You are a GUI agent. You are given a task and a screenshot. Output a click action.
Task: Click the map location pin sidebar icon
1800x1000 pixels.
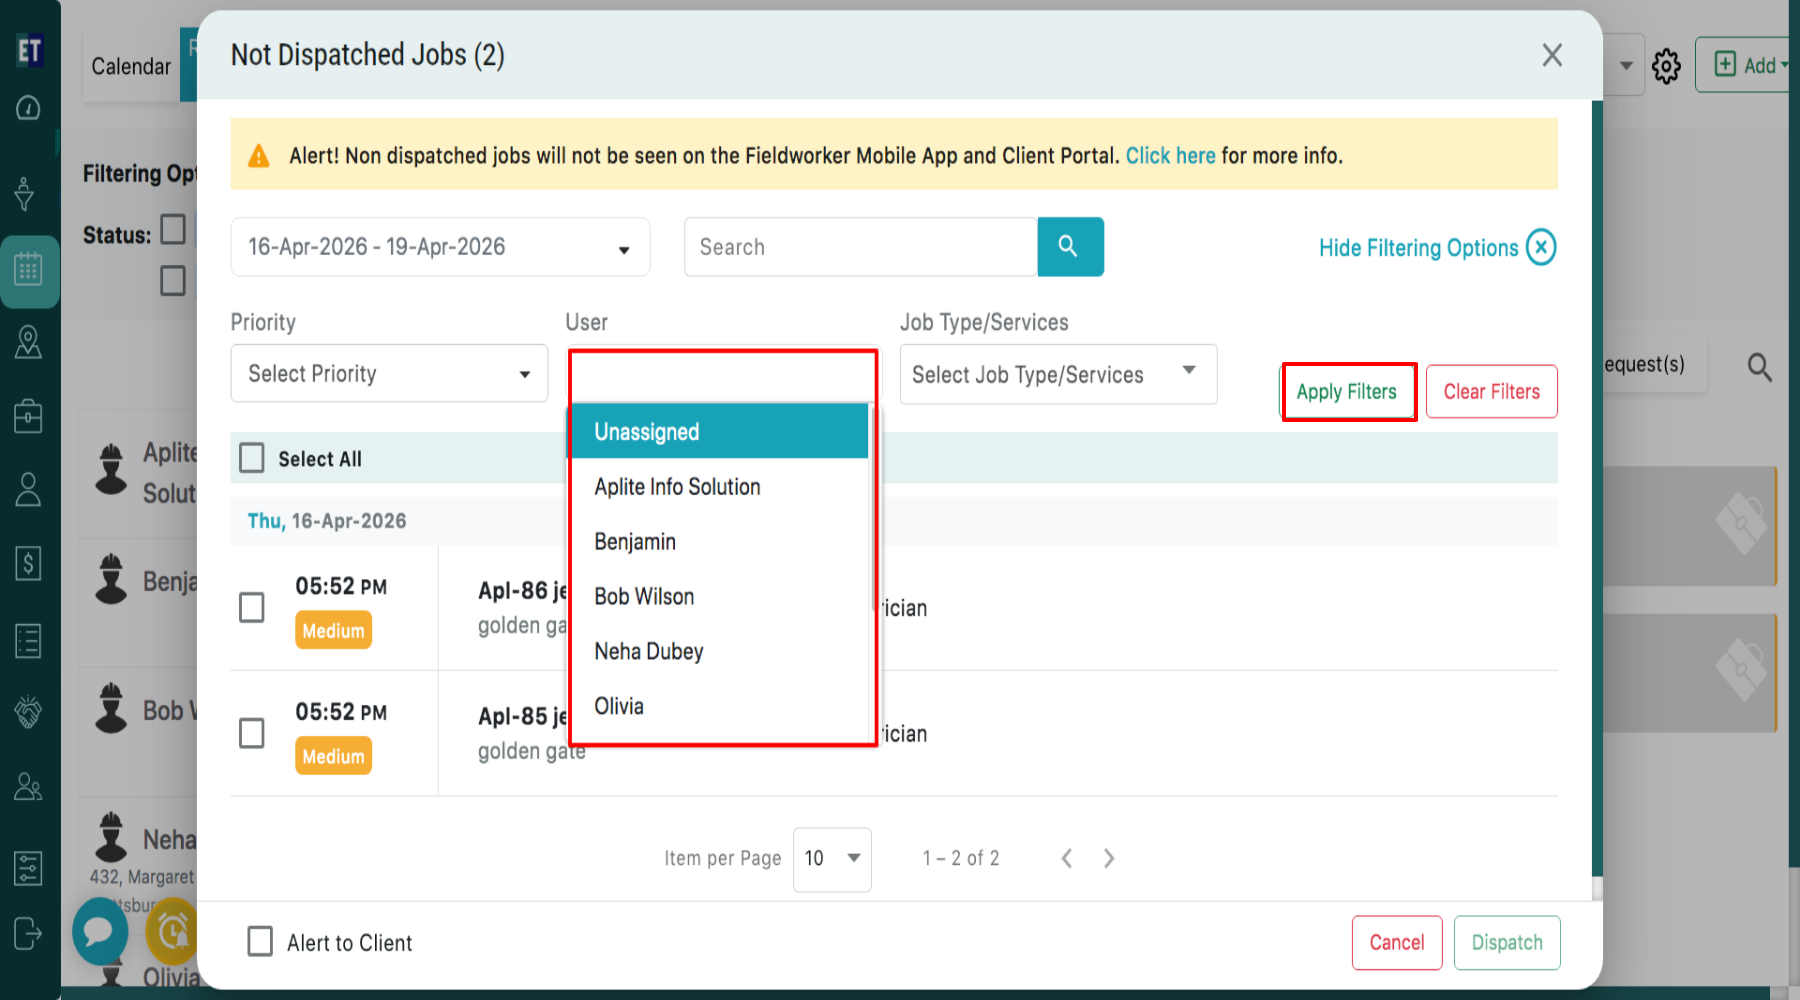[x=28, y=342]
